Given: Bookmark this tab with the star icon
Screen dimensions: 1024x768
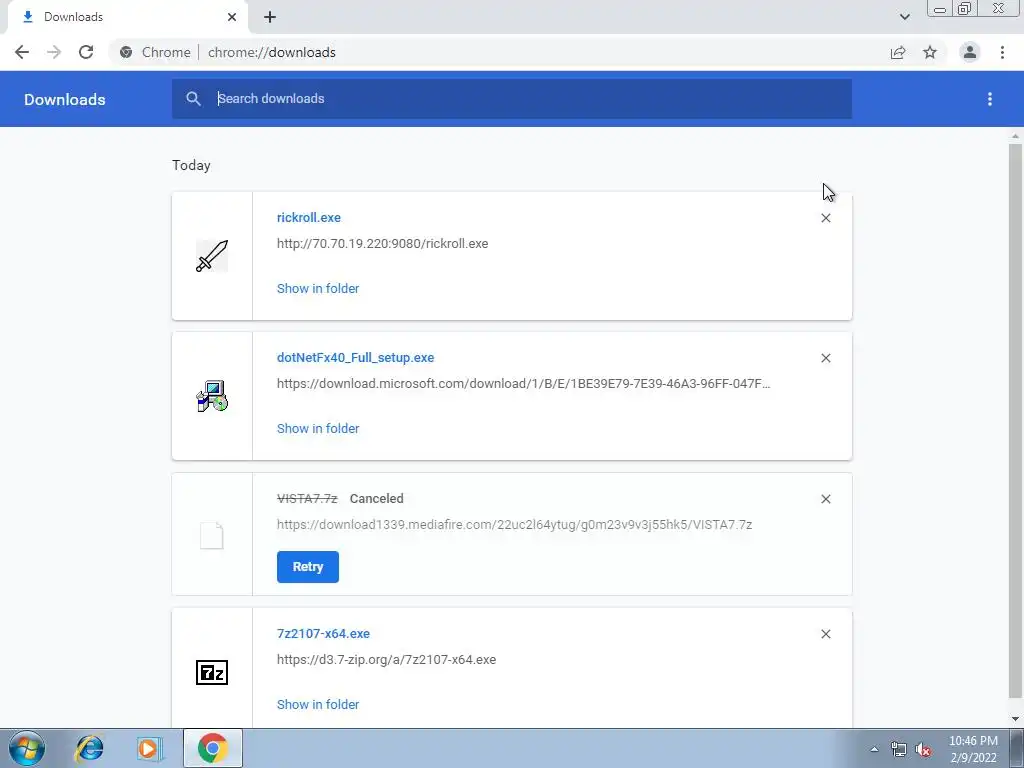Looking at the screenshot, I should [x=930, y=52].
